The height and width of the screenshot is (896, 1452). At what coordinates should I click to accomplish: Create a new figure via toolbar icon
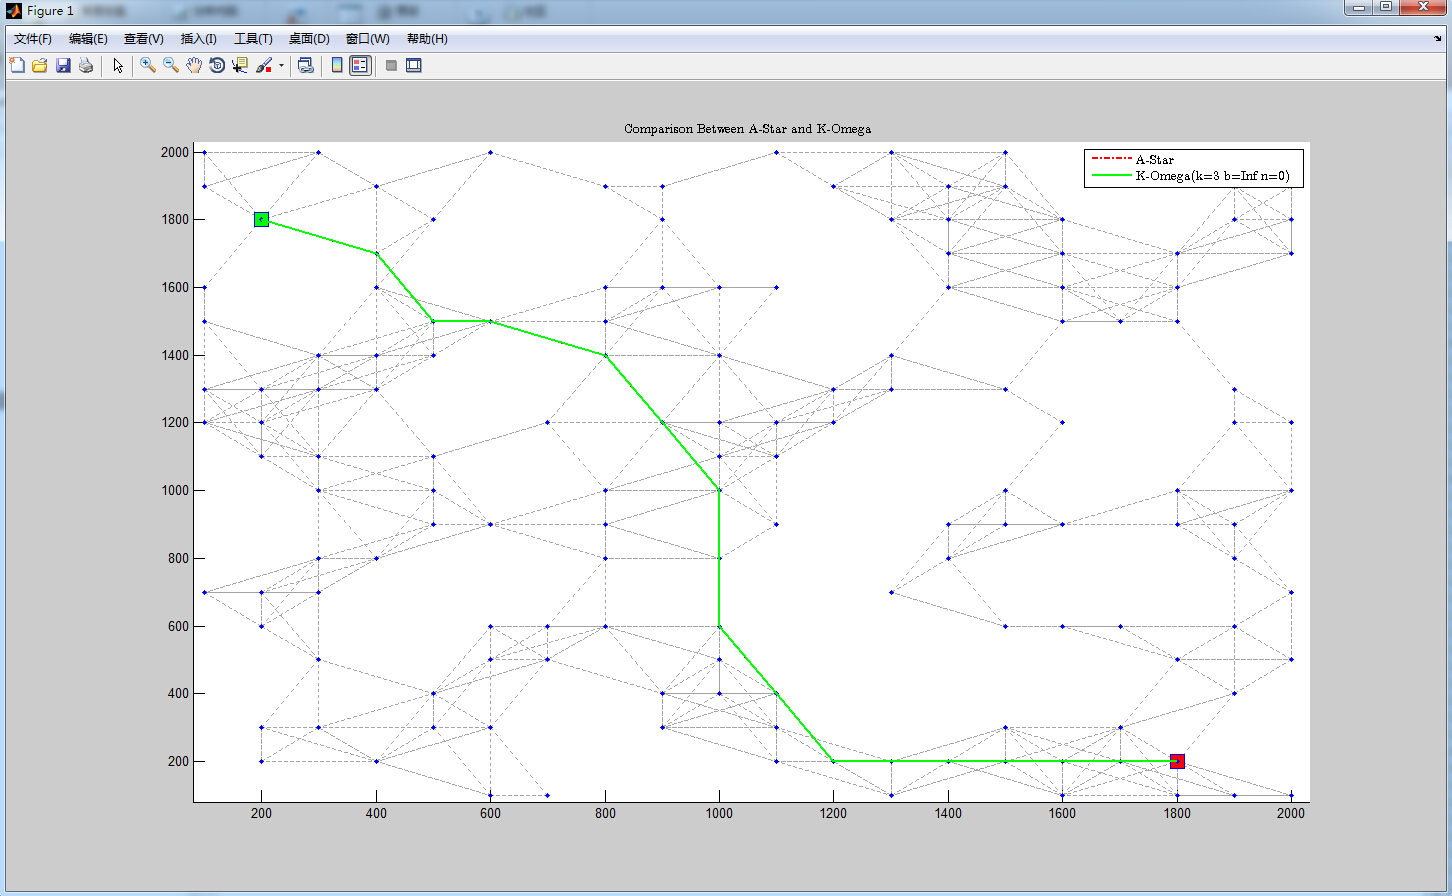[x=17, y=65]
